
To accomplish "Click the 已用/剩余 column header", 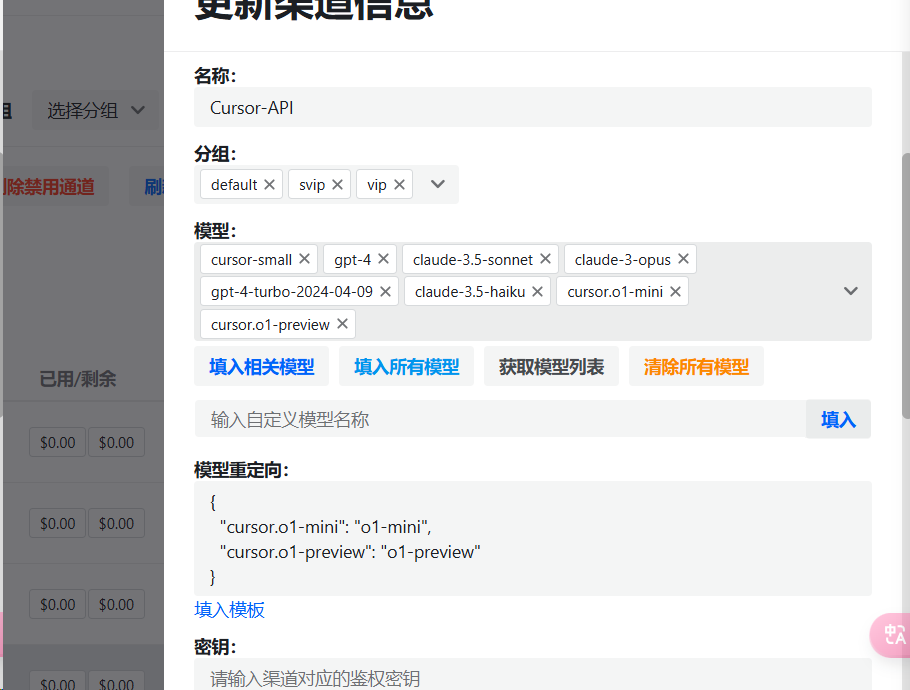I will 78,379.
